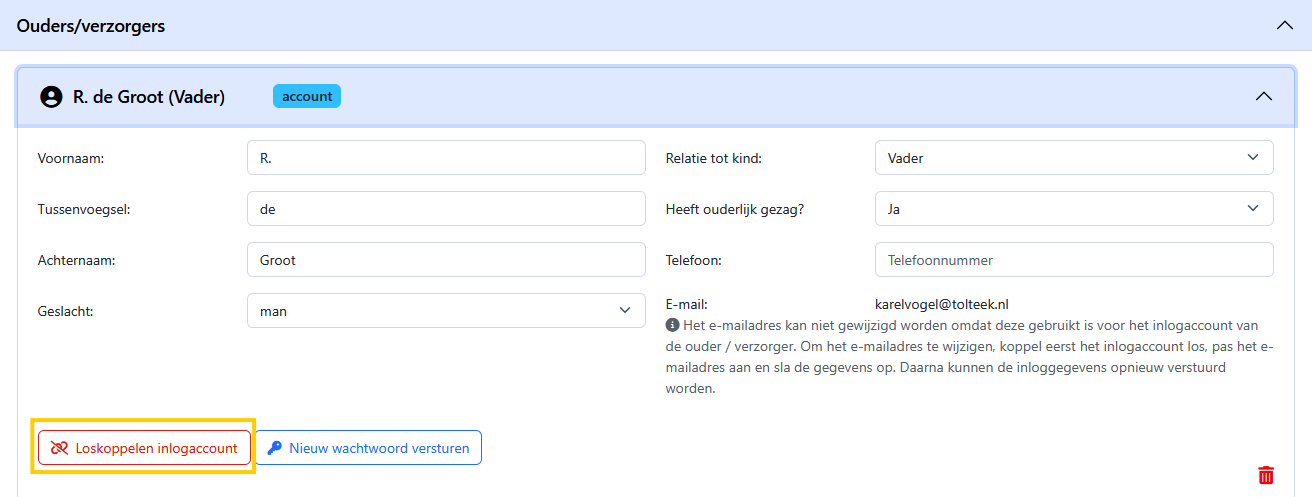Open the Geslacht dropdown

446,311
